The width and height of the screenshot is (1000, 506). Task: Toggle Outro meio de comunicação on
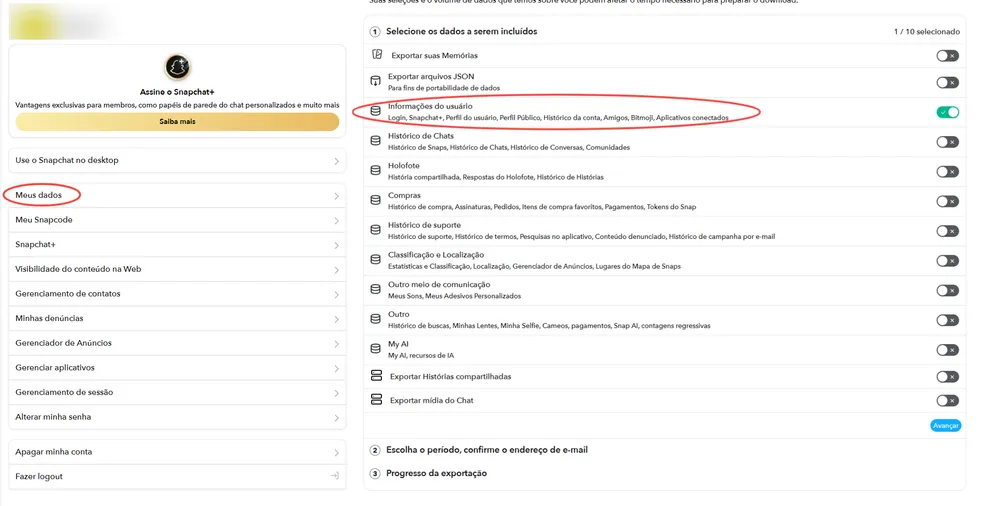point(947,290)
